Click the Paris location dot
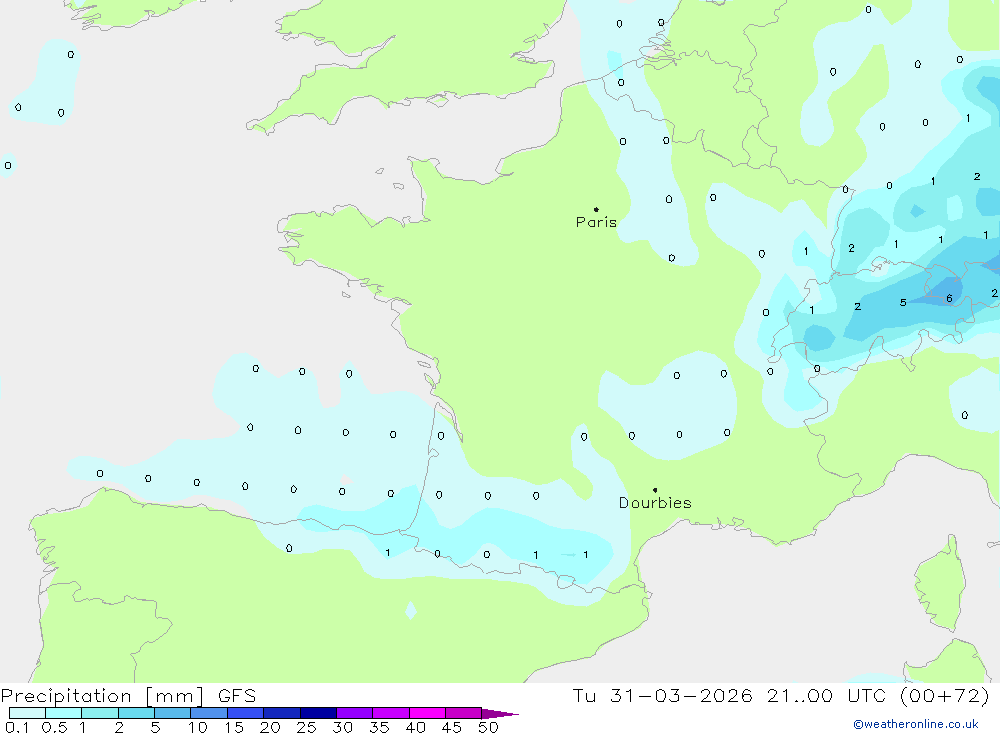Image resolution: width=1000 pixels, height=733 pixels. tap(596, 209)
